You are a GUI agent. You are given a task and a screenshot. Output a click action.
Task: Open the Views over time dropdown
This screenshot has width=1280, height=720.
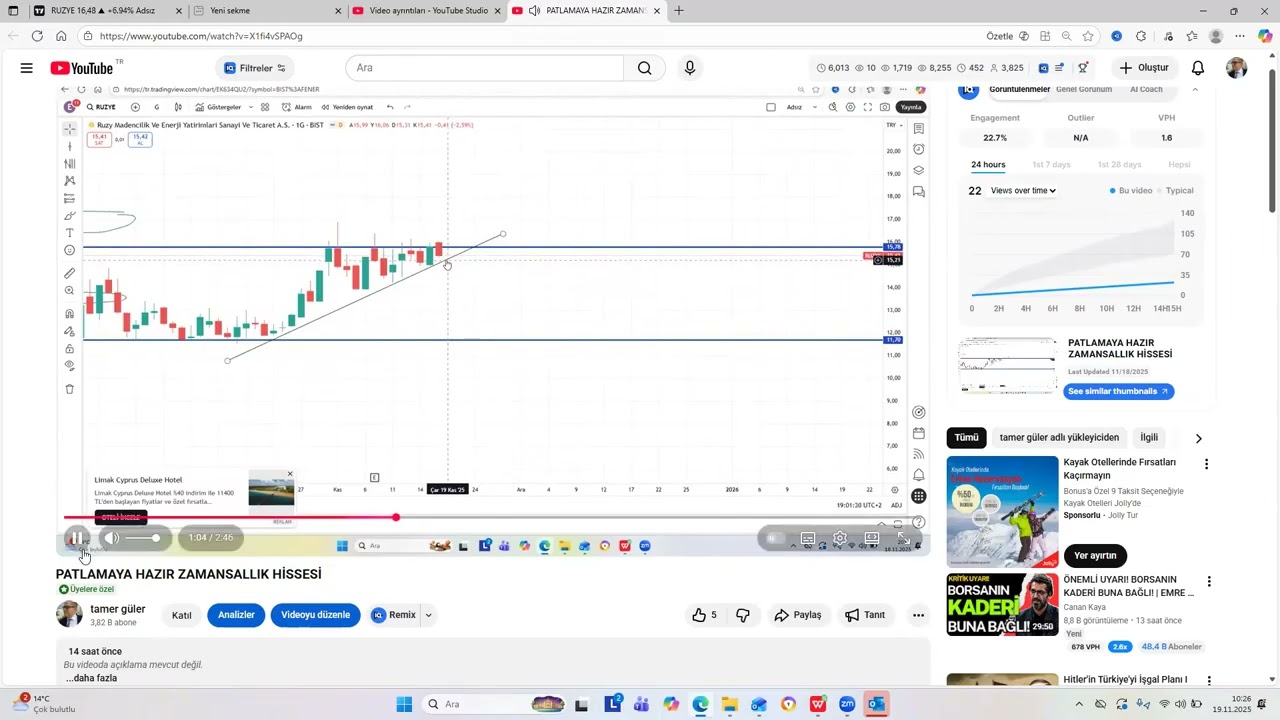[1023, 190]
